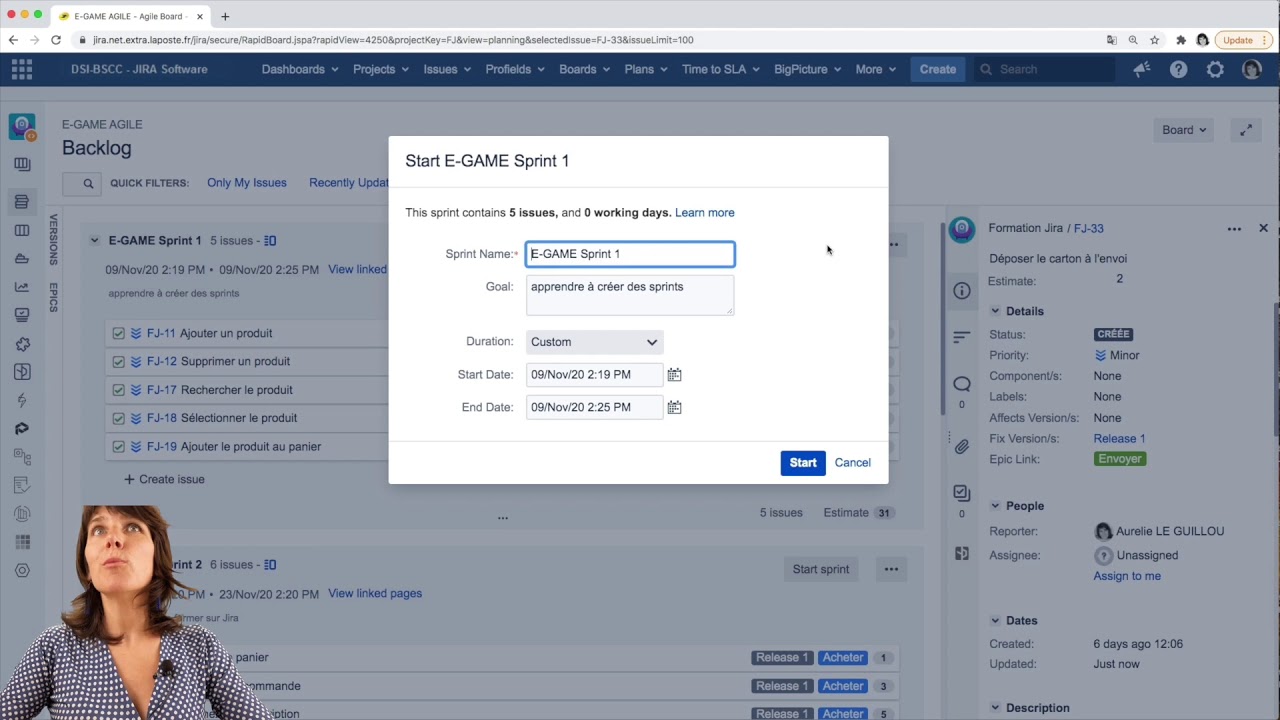This screenshot has width=1280, height=720.
Task: Click the project avatar in sidebar
Action: [x=22, y=127]
